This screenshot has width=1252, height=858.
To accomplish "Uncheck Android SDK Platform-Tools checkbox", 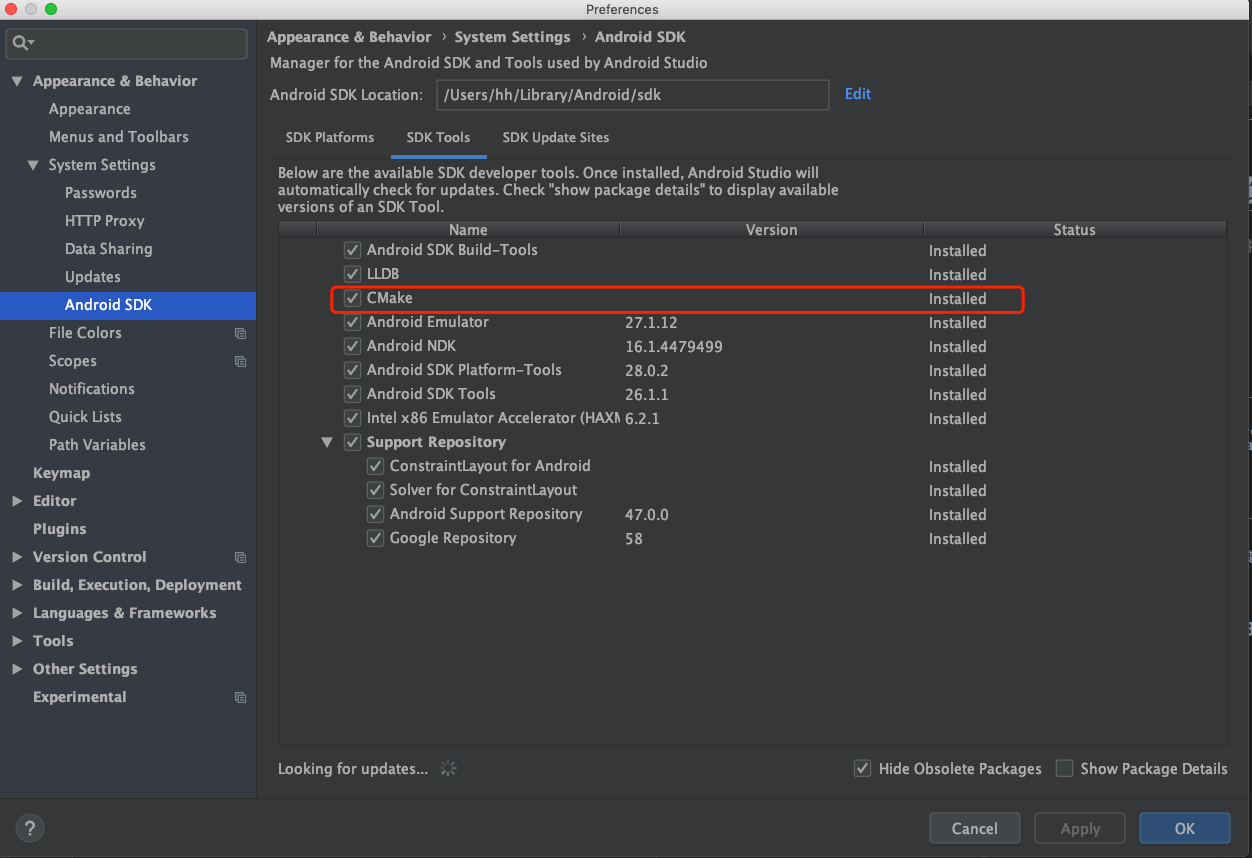I will tap(352, 370).
